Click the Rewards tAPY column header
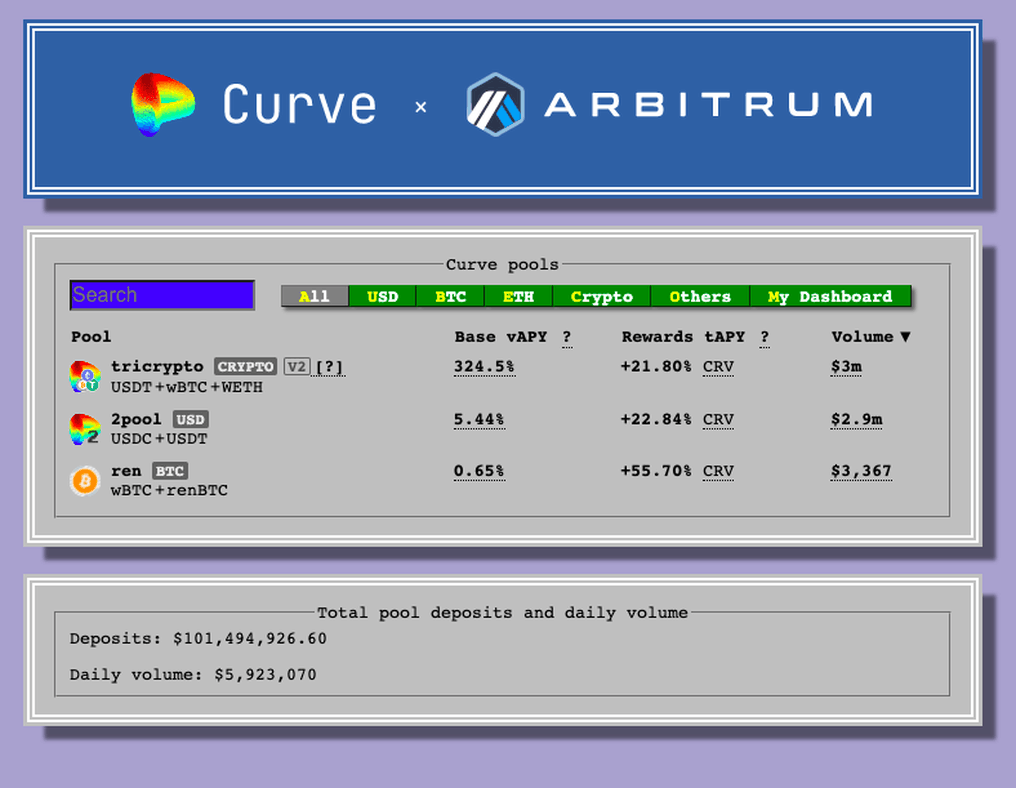 pyautogui.click(x=683, y=336)
